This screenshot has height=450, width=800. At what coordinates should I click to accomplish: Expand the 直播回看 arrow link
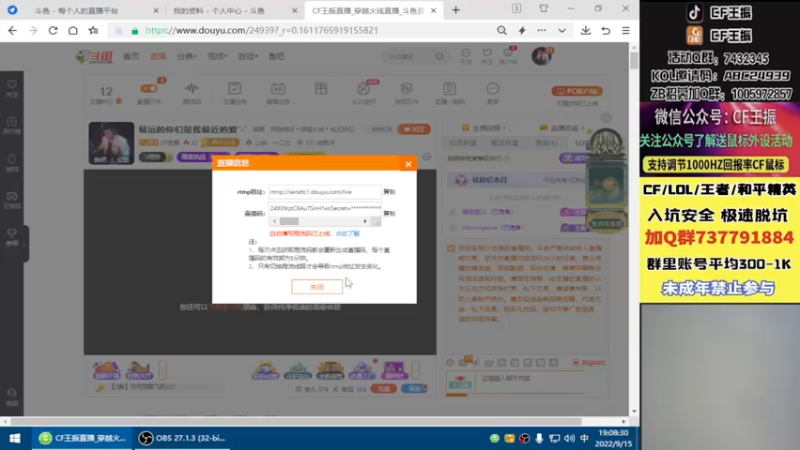562,128
